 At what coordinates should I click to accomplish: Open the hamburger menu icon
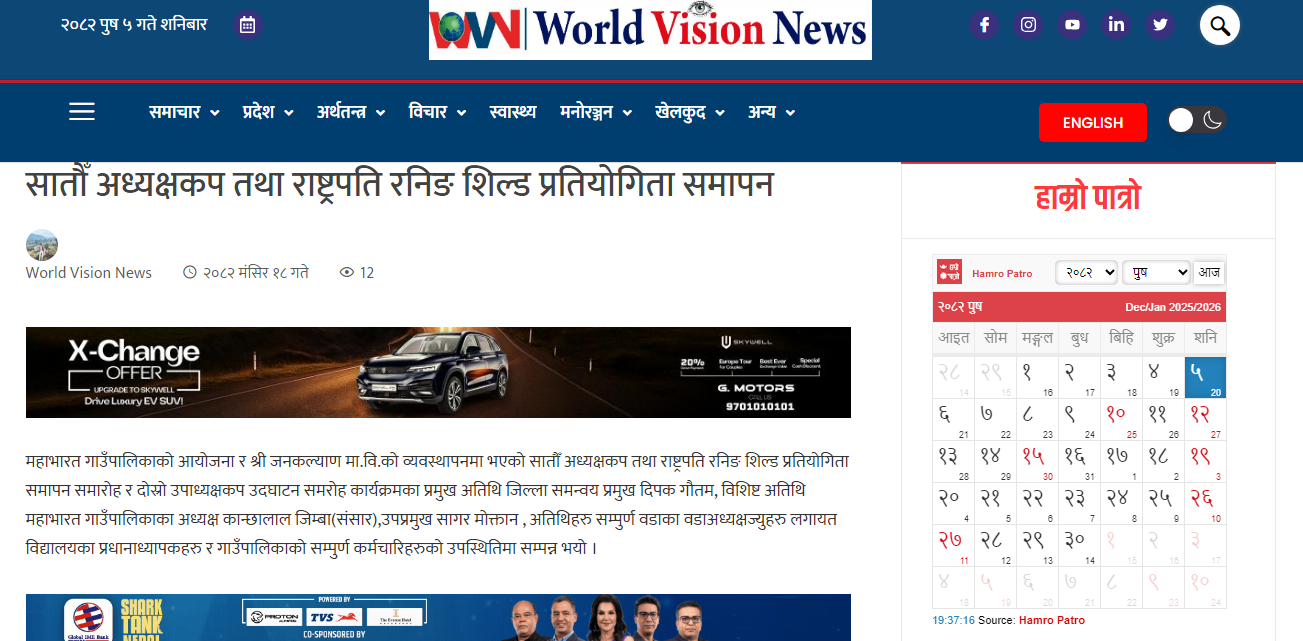82,112
